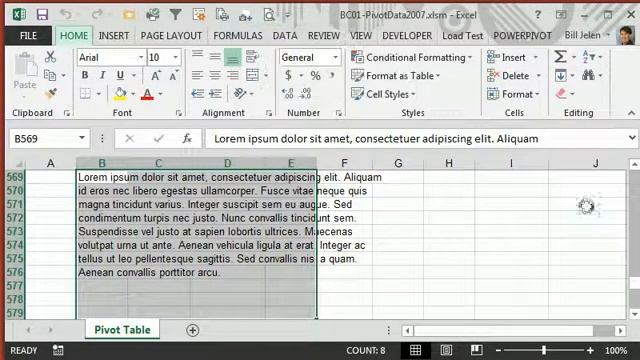This screenshot has height=360, width=640.
Task: Apply percent style format
Action: pyautogui.click(x=316, y=76)
